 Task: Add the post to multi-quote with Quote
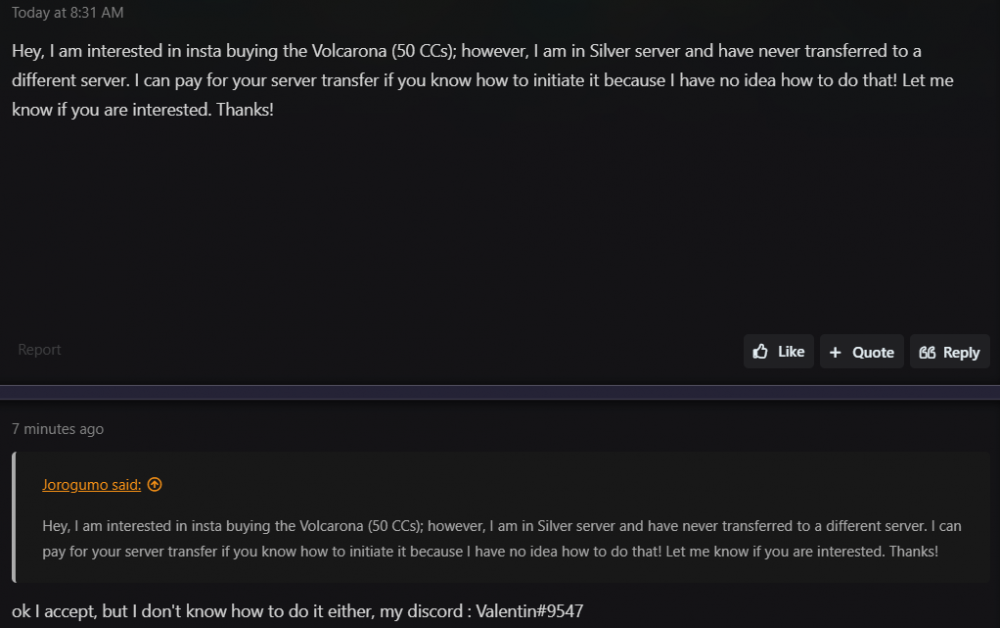[862, 352]
